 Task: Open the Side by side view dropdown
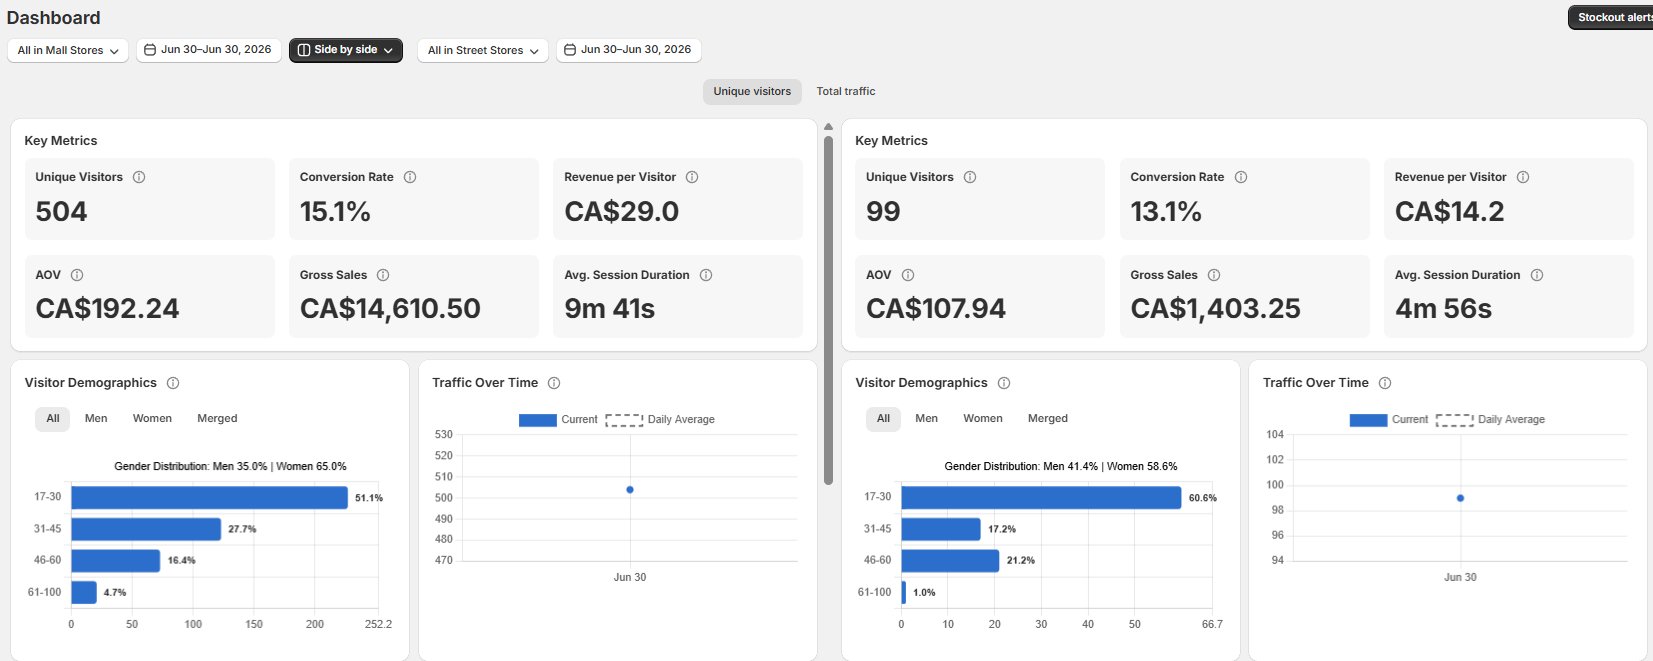(346, 50)
